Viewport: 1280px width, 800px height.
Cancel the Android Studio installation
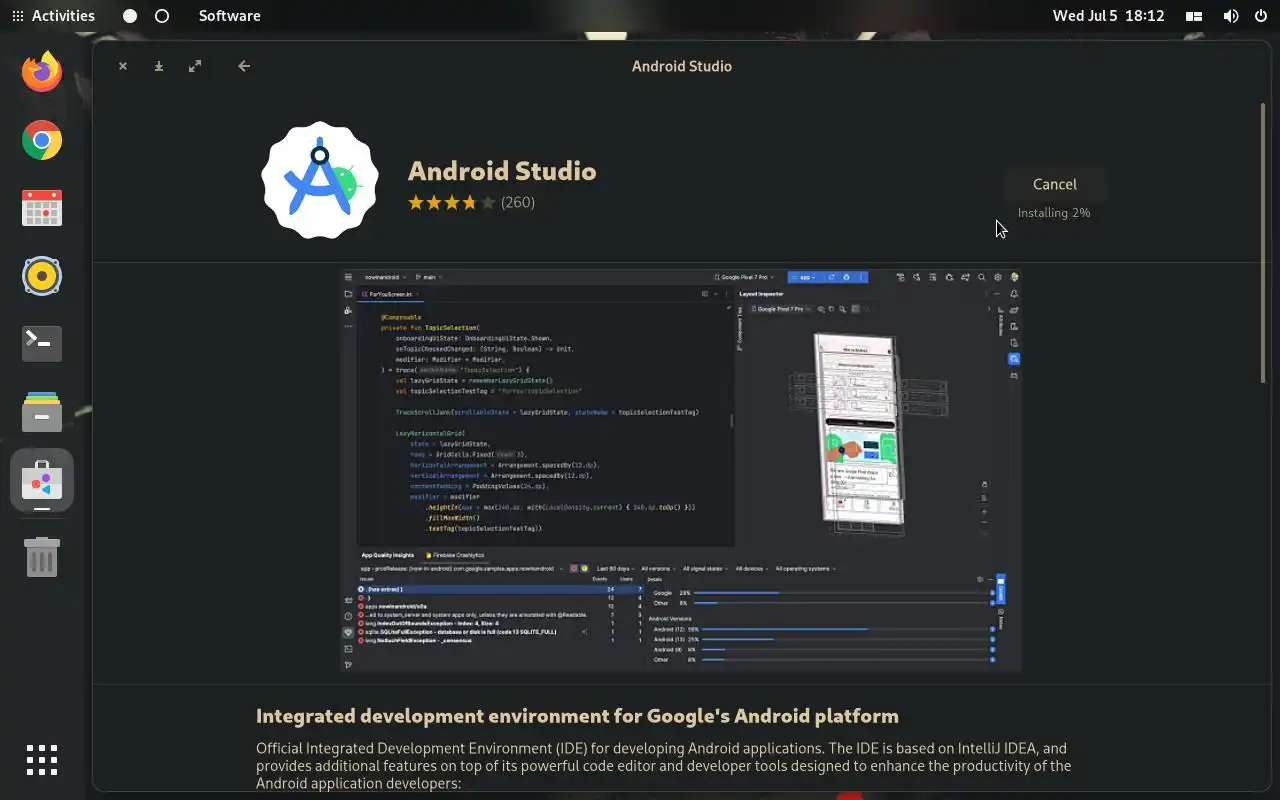1054,184
